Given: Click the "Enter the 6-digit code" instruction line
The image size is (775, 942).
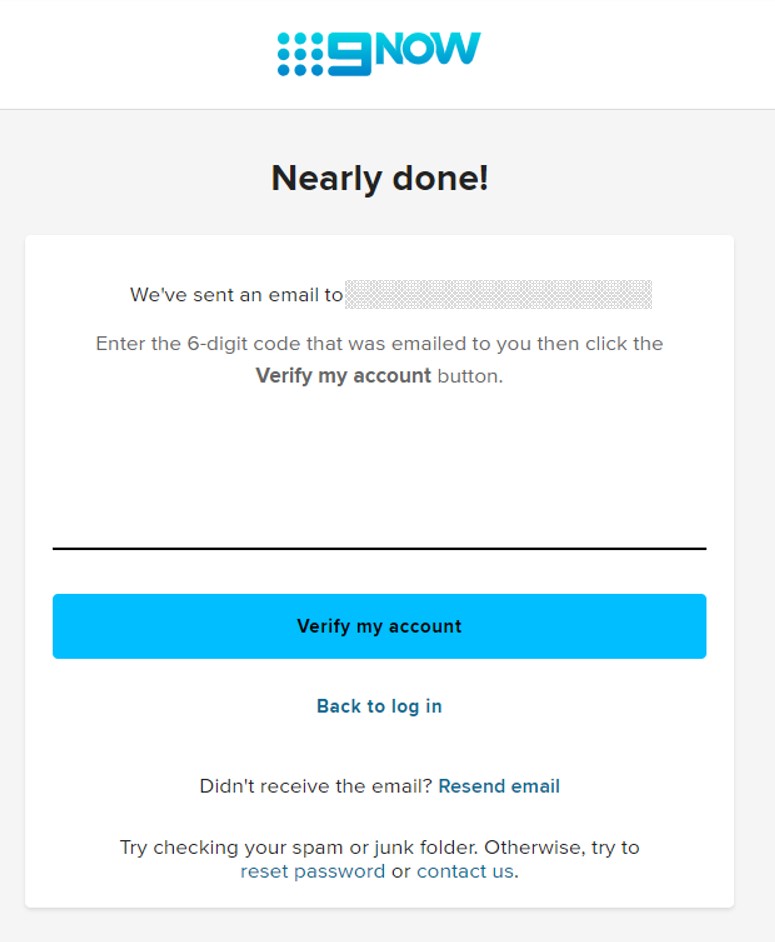Looking at the screenshot, I should point(379,344).
